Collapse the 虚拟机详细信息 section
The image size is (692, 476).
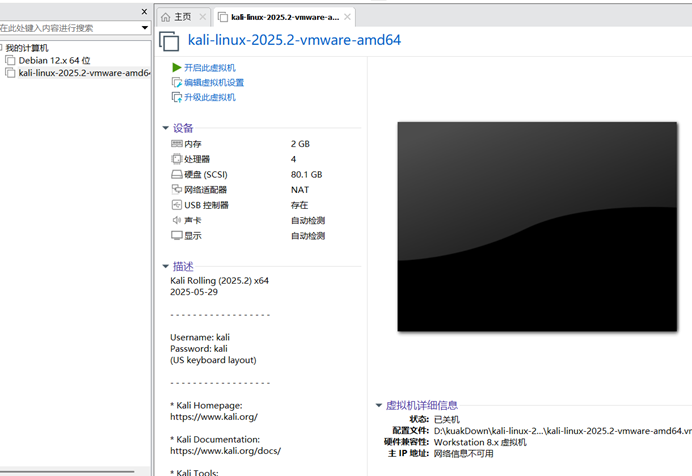pyautogui.click(x=379, y=405)
